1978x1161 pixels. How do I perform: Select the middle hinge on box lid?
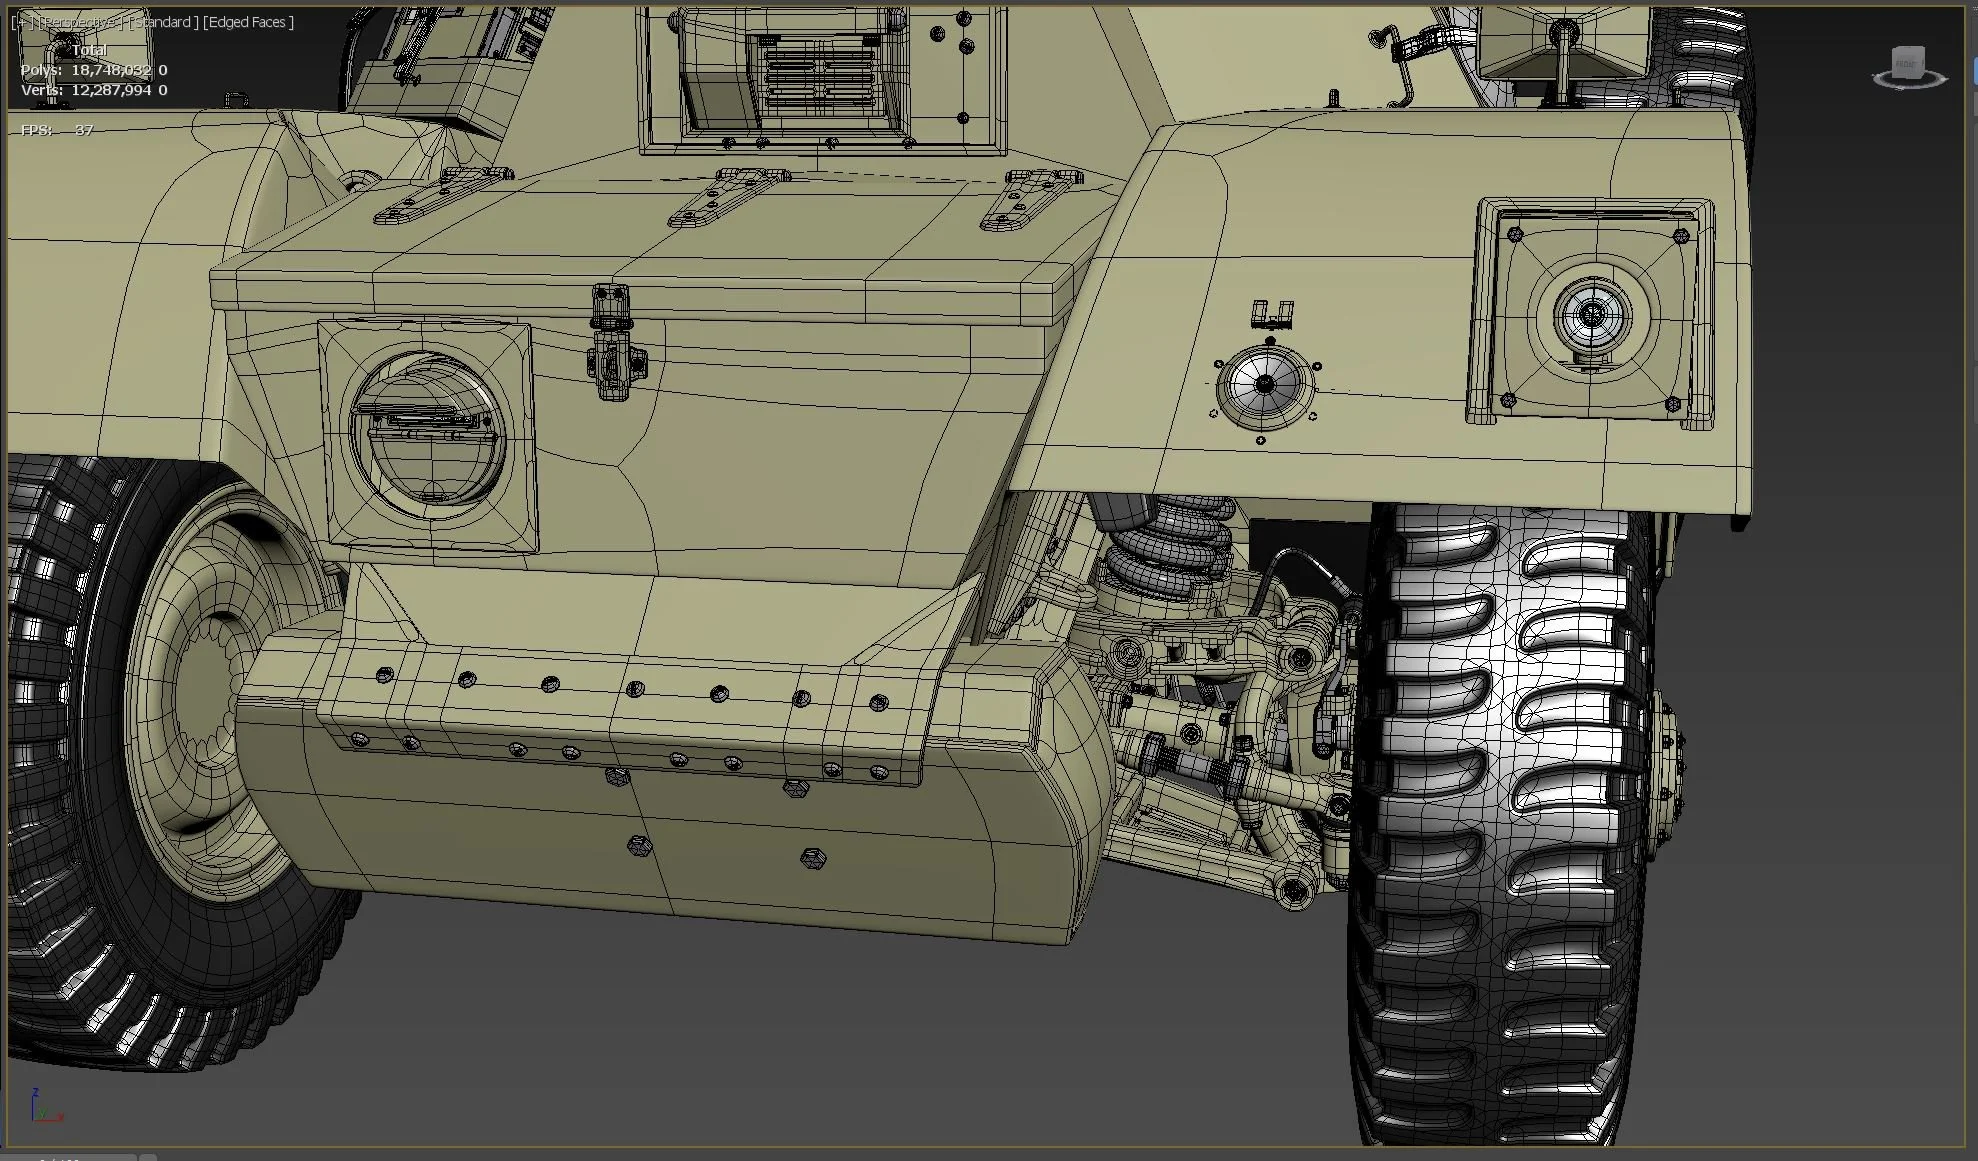(724, 196)
